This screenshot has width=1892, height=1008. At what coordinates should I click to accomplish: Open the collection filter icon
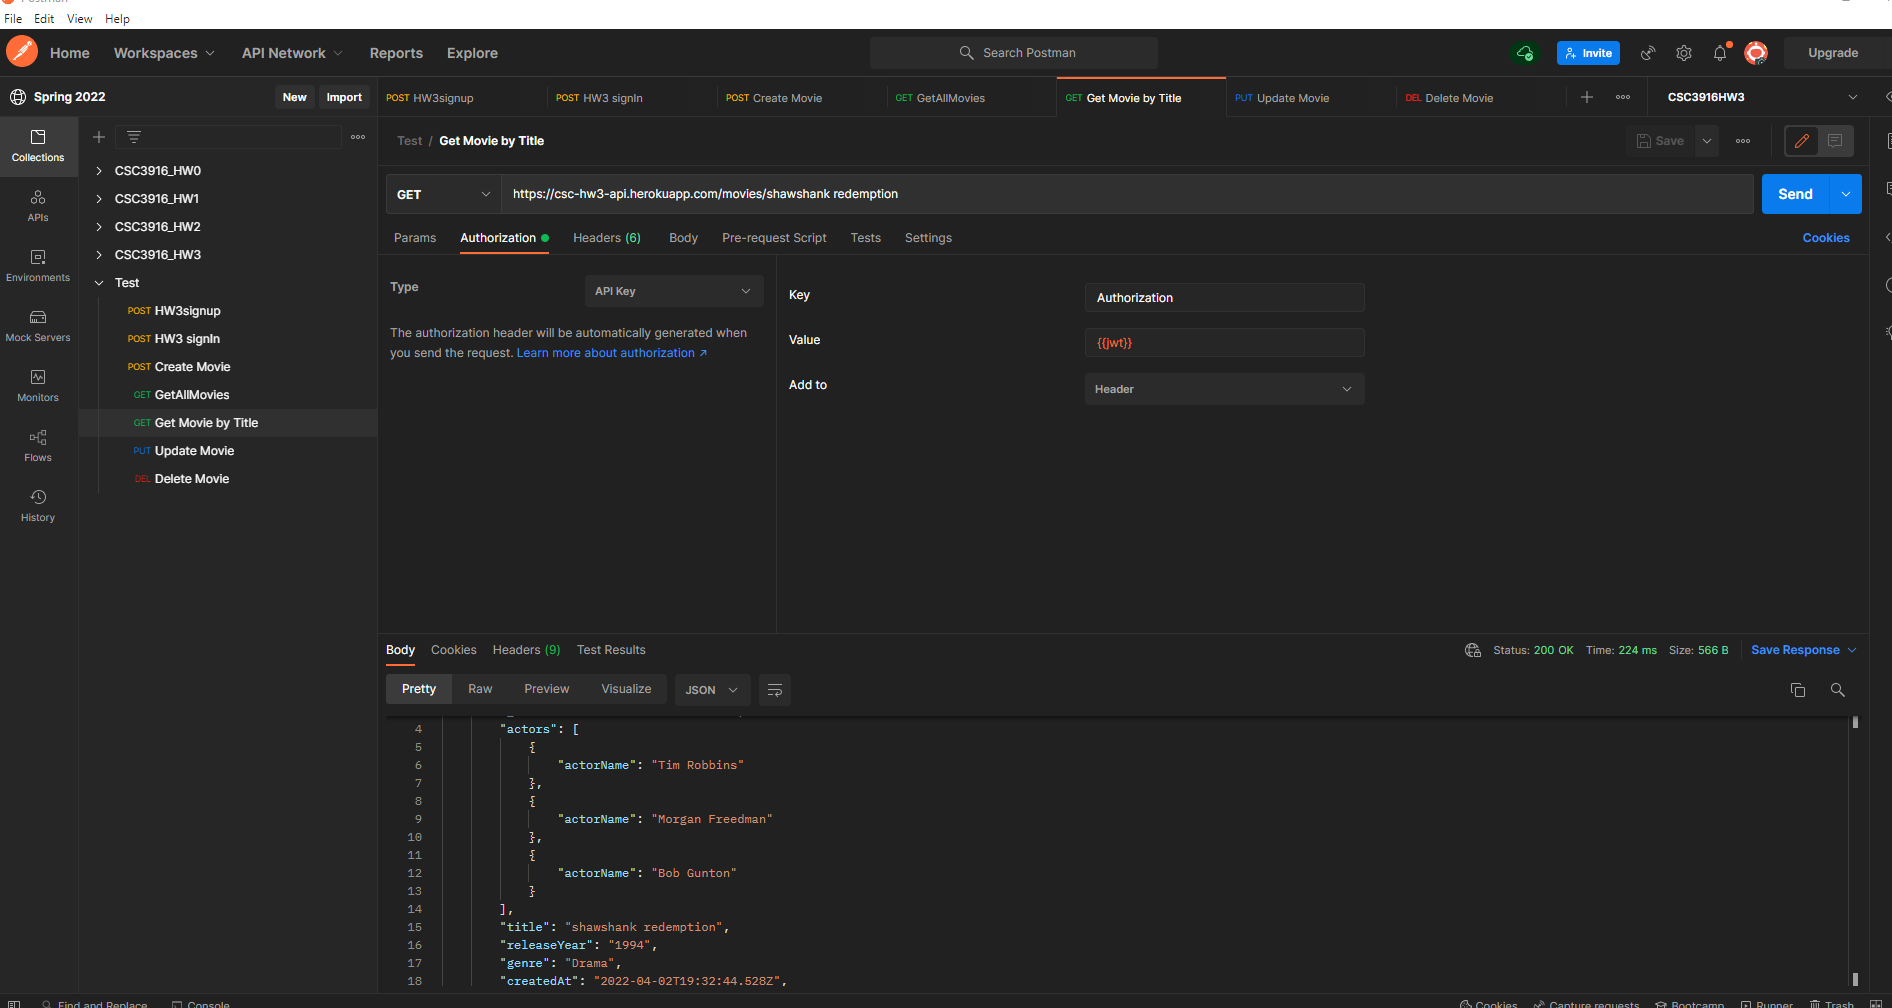134,136
